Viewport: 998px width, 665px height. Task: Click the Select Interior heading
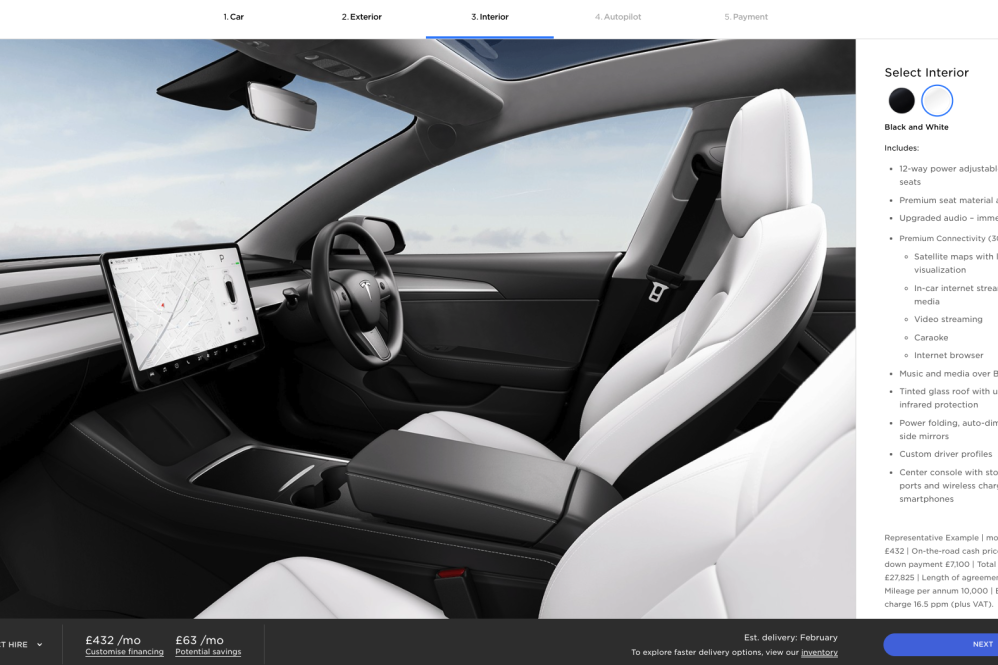coord(926,72)
